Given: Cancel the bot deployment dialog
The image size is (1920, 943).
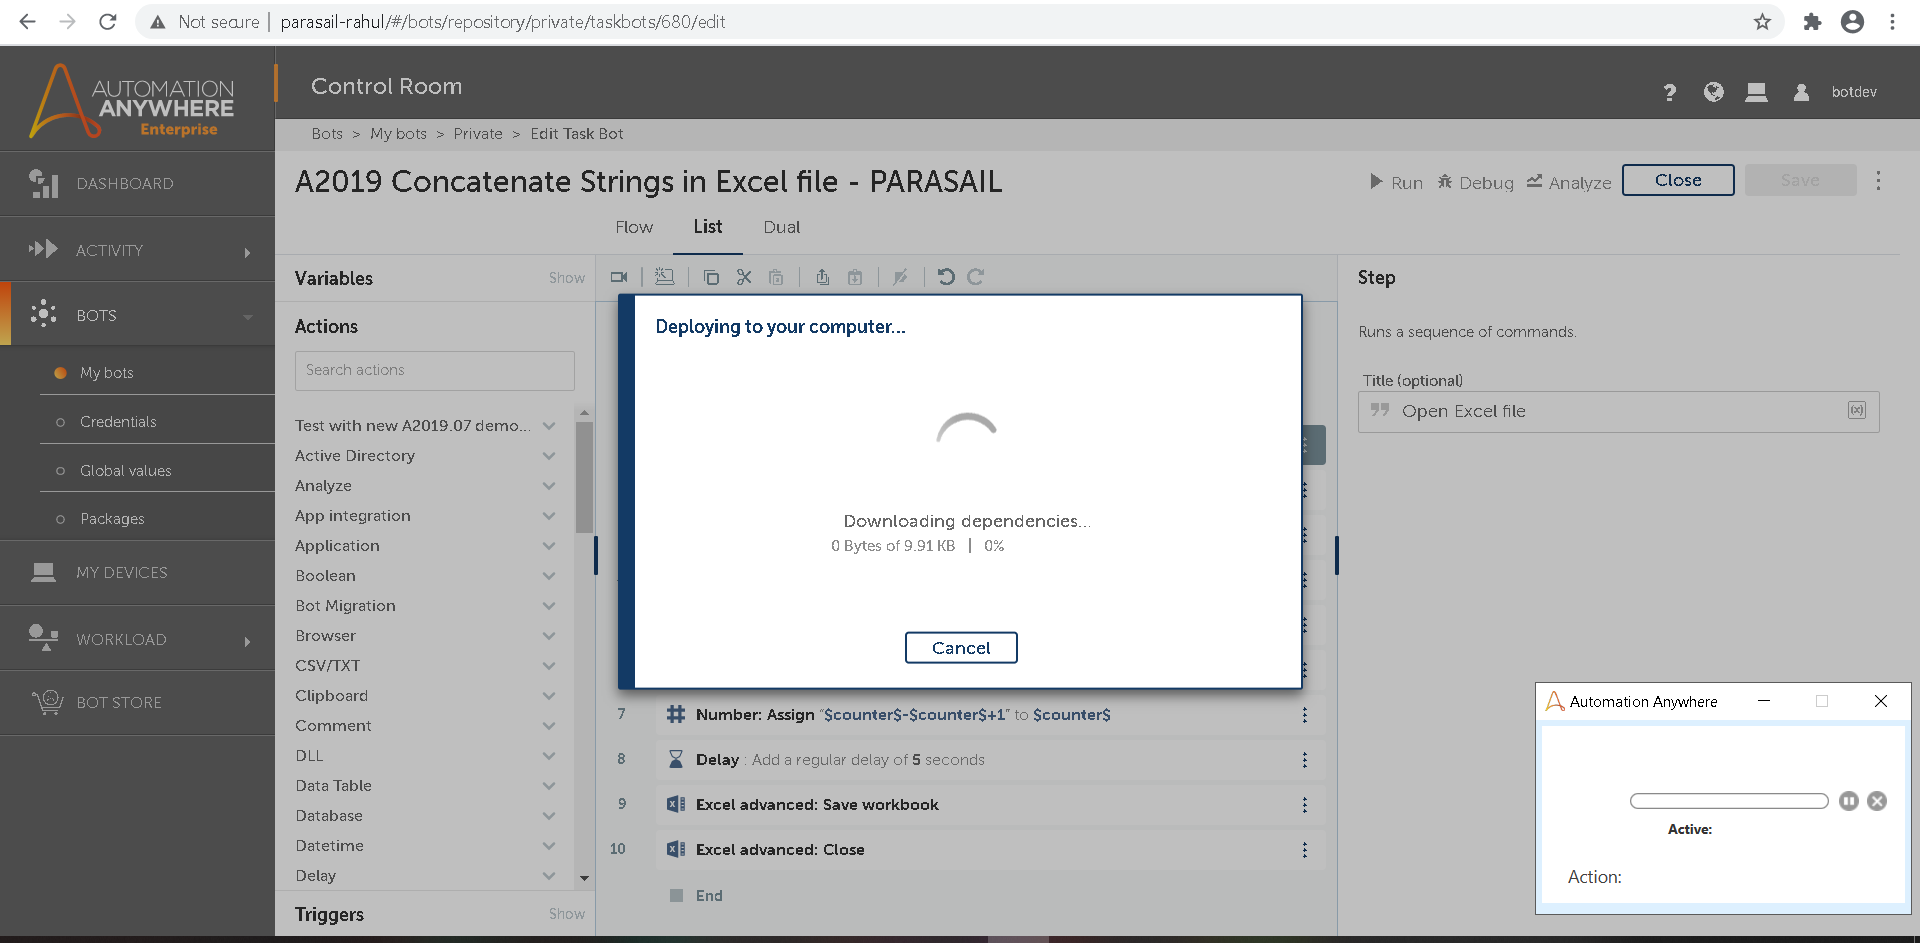Looking at the screenshot, I should point(961,648).
